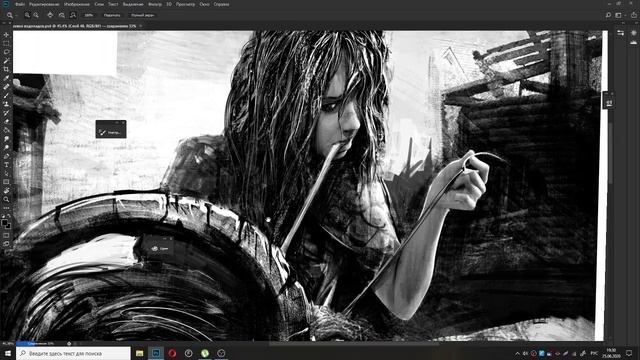Change screen mode from toolbar bottom
Image resolution: width=640 pixels, height=360 pixels.
click(x=6, y=244)
